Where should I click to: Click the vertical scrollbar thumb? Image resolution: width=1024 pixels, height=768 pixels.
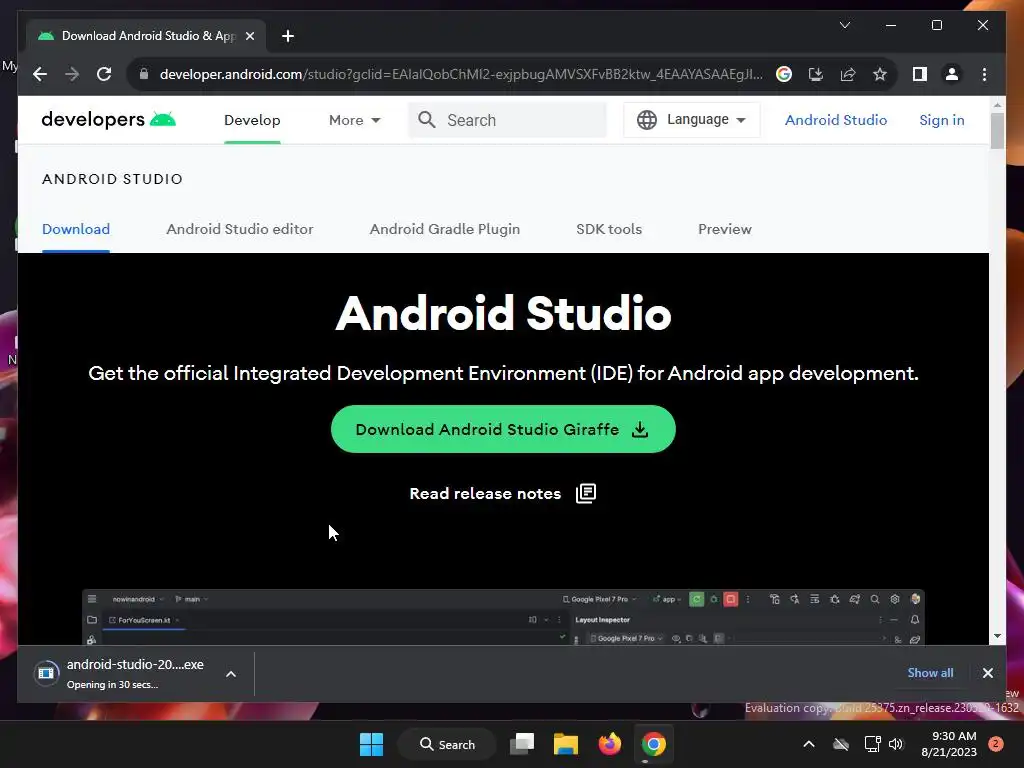click(x=997, y=131)
